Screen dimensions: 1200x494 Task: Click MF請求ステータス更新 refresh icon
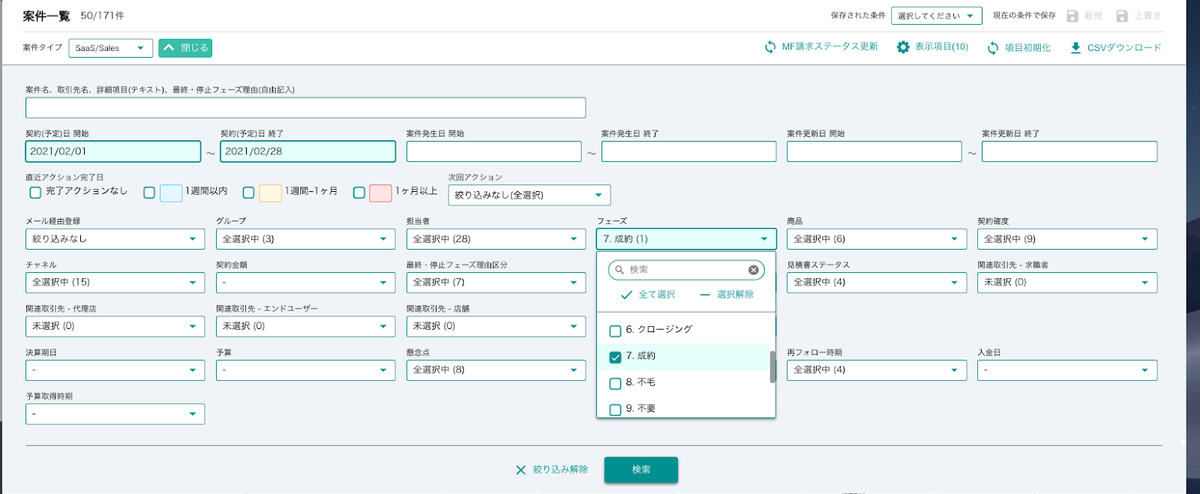tap(770, 48)
